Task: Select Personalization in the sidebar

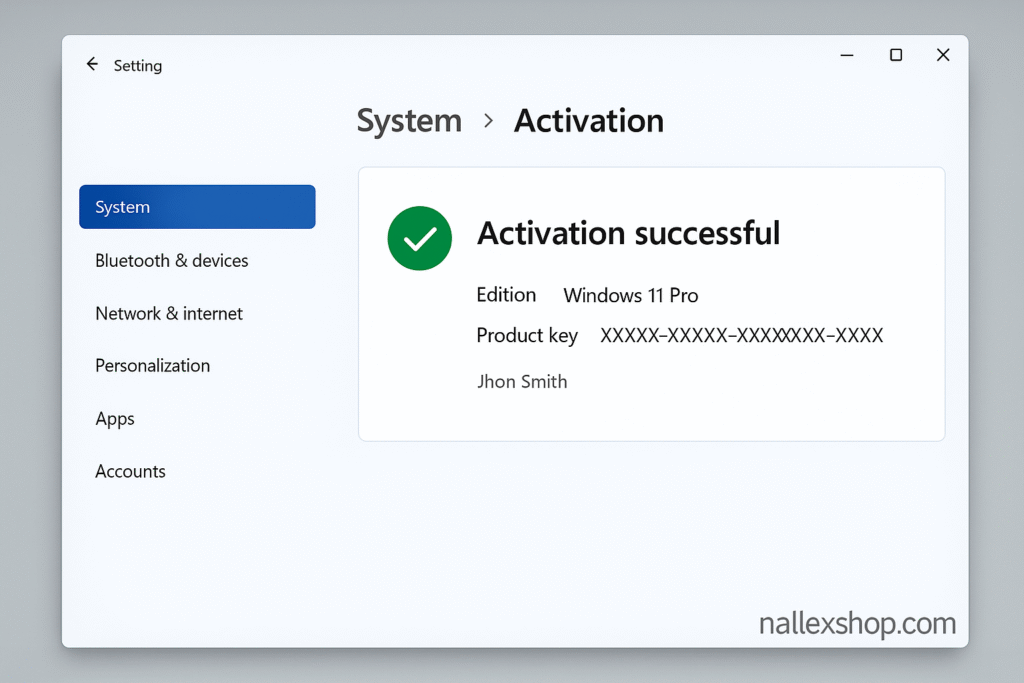Action: (x=152, y=366)
